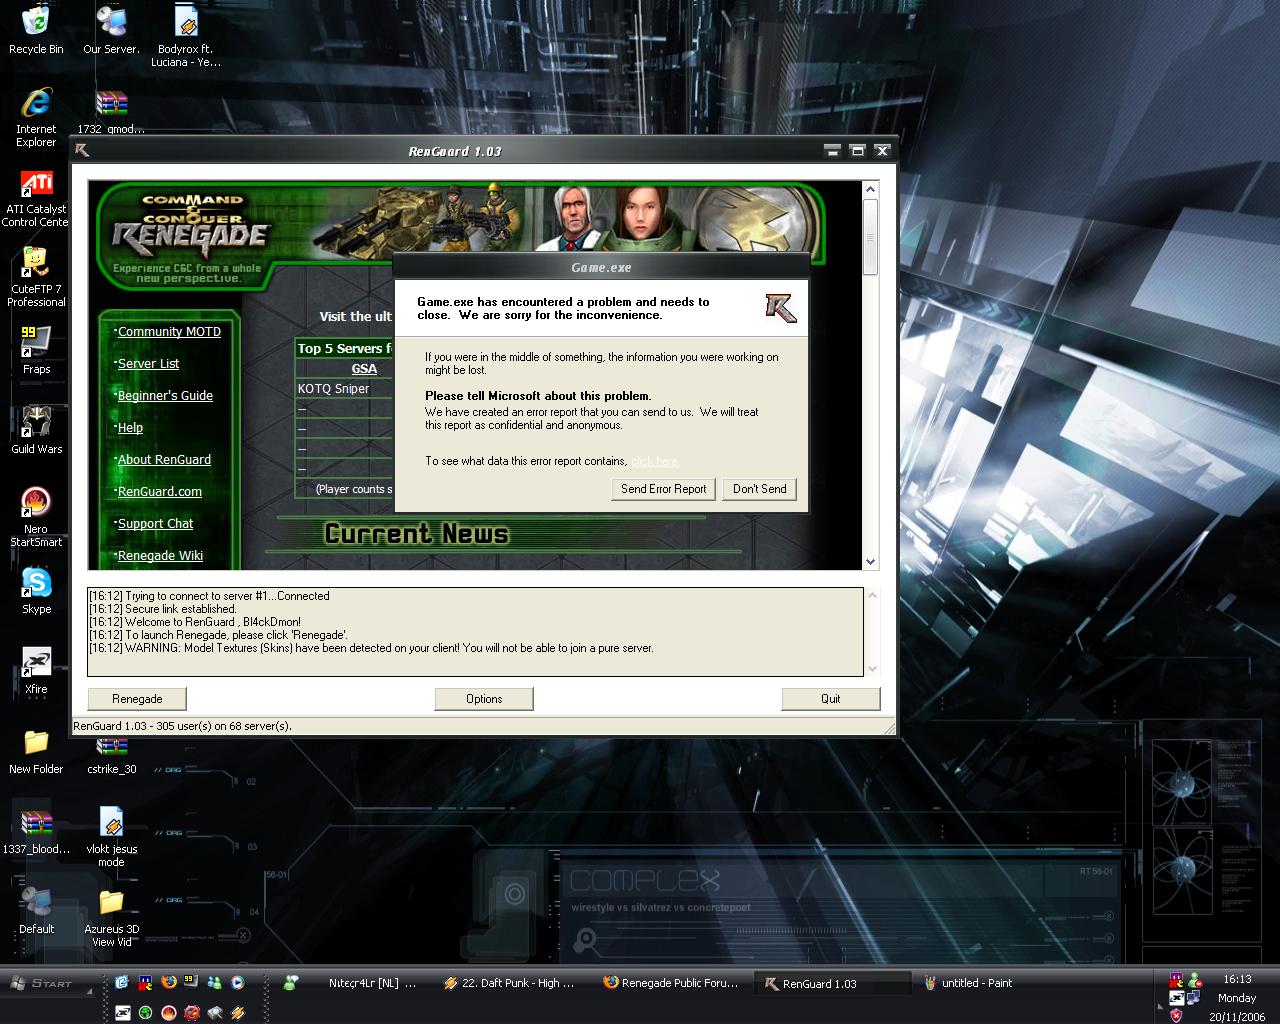Click the Send Error Report button
1280x1024 pixels.
(663, 489)
